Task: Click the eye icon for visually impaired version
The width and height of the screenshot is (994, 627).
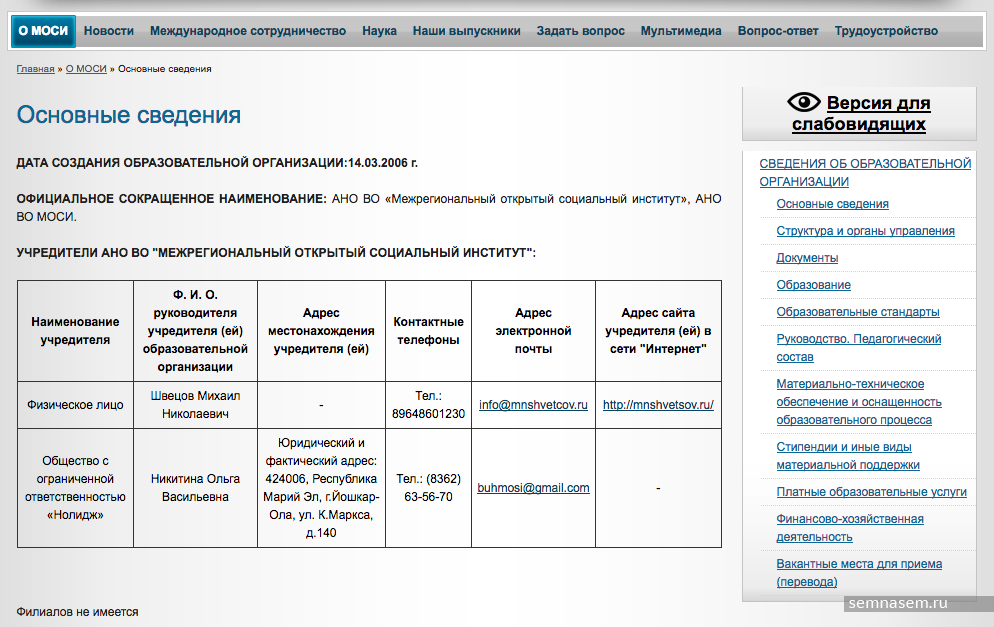Action: pos(803,102)
